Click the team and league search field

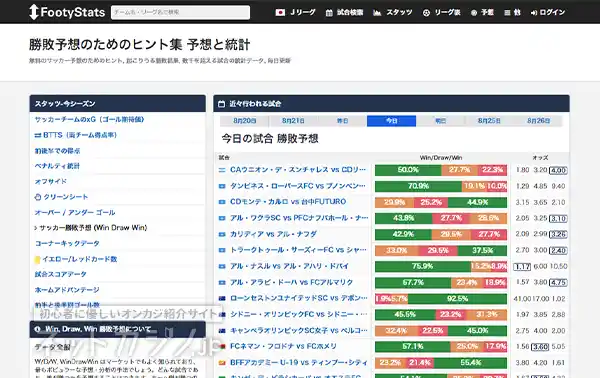tap(180, 12)
